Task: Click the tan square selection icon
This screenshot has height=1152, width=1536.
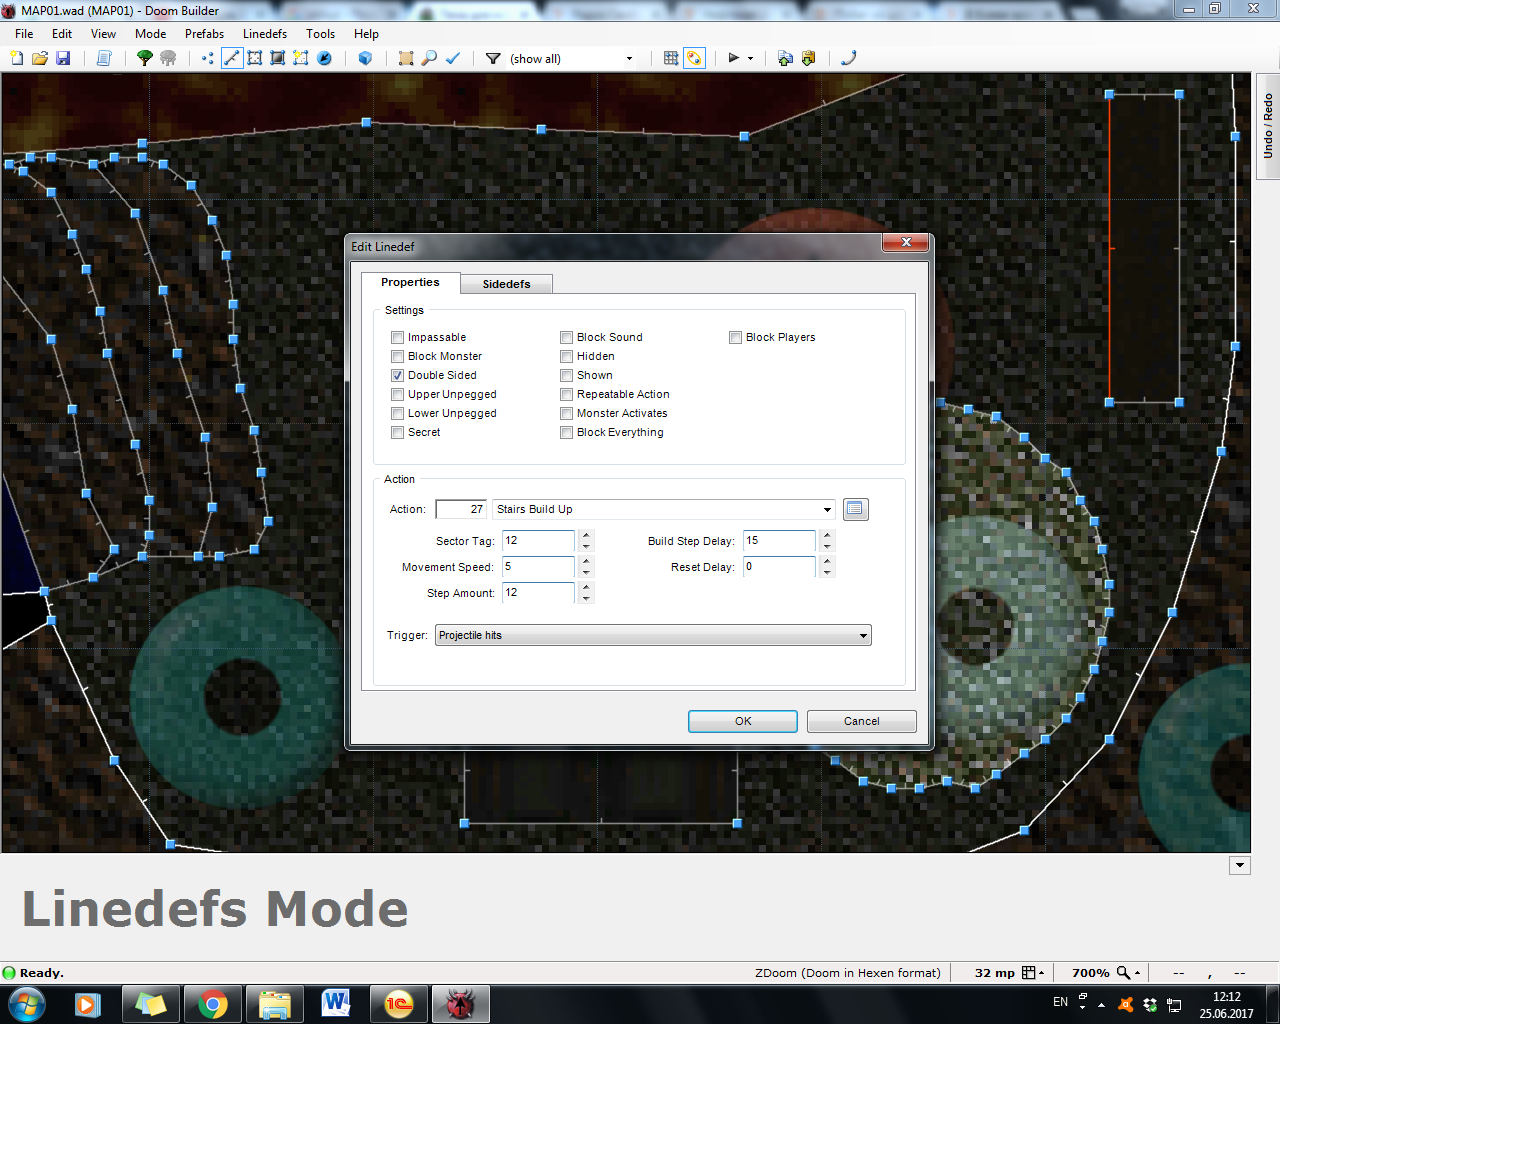Action: (406, 58)
